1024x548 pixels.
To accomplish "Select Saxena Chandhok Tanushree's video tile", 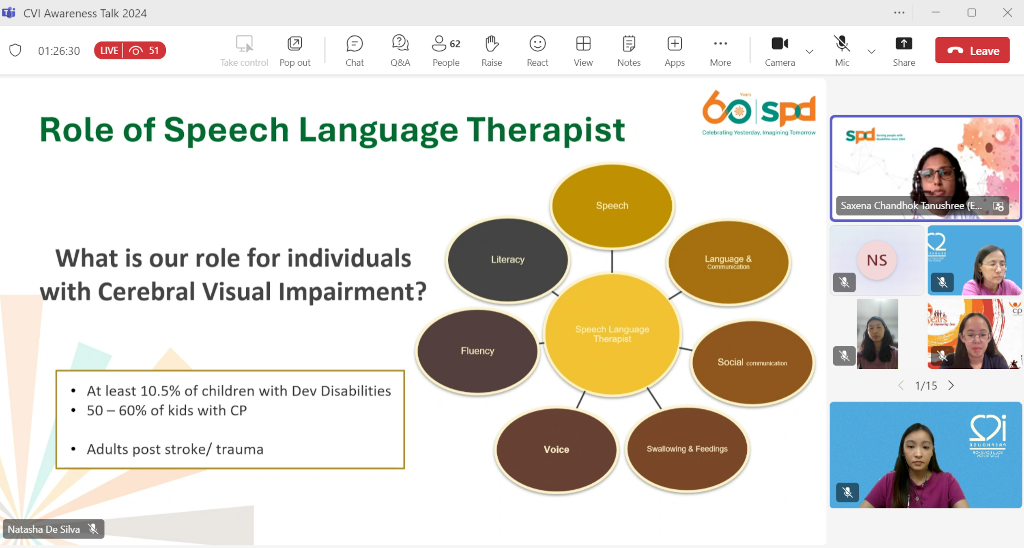I will (x=926, y=167).
